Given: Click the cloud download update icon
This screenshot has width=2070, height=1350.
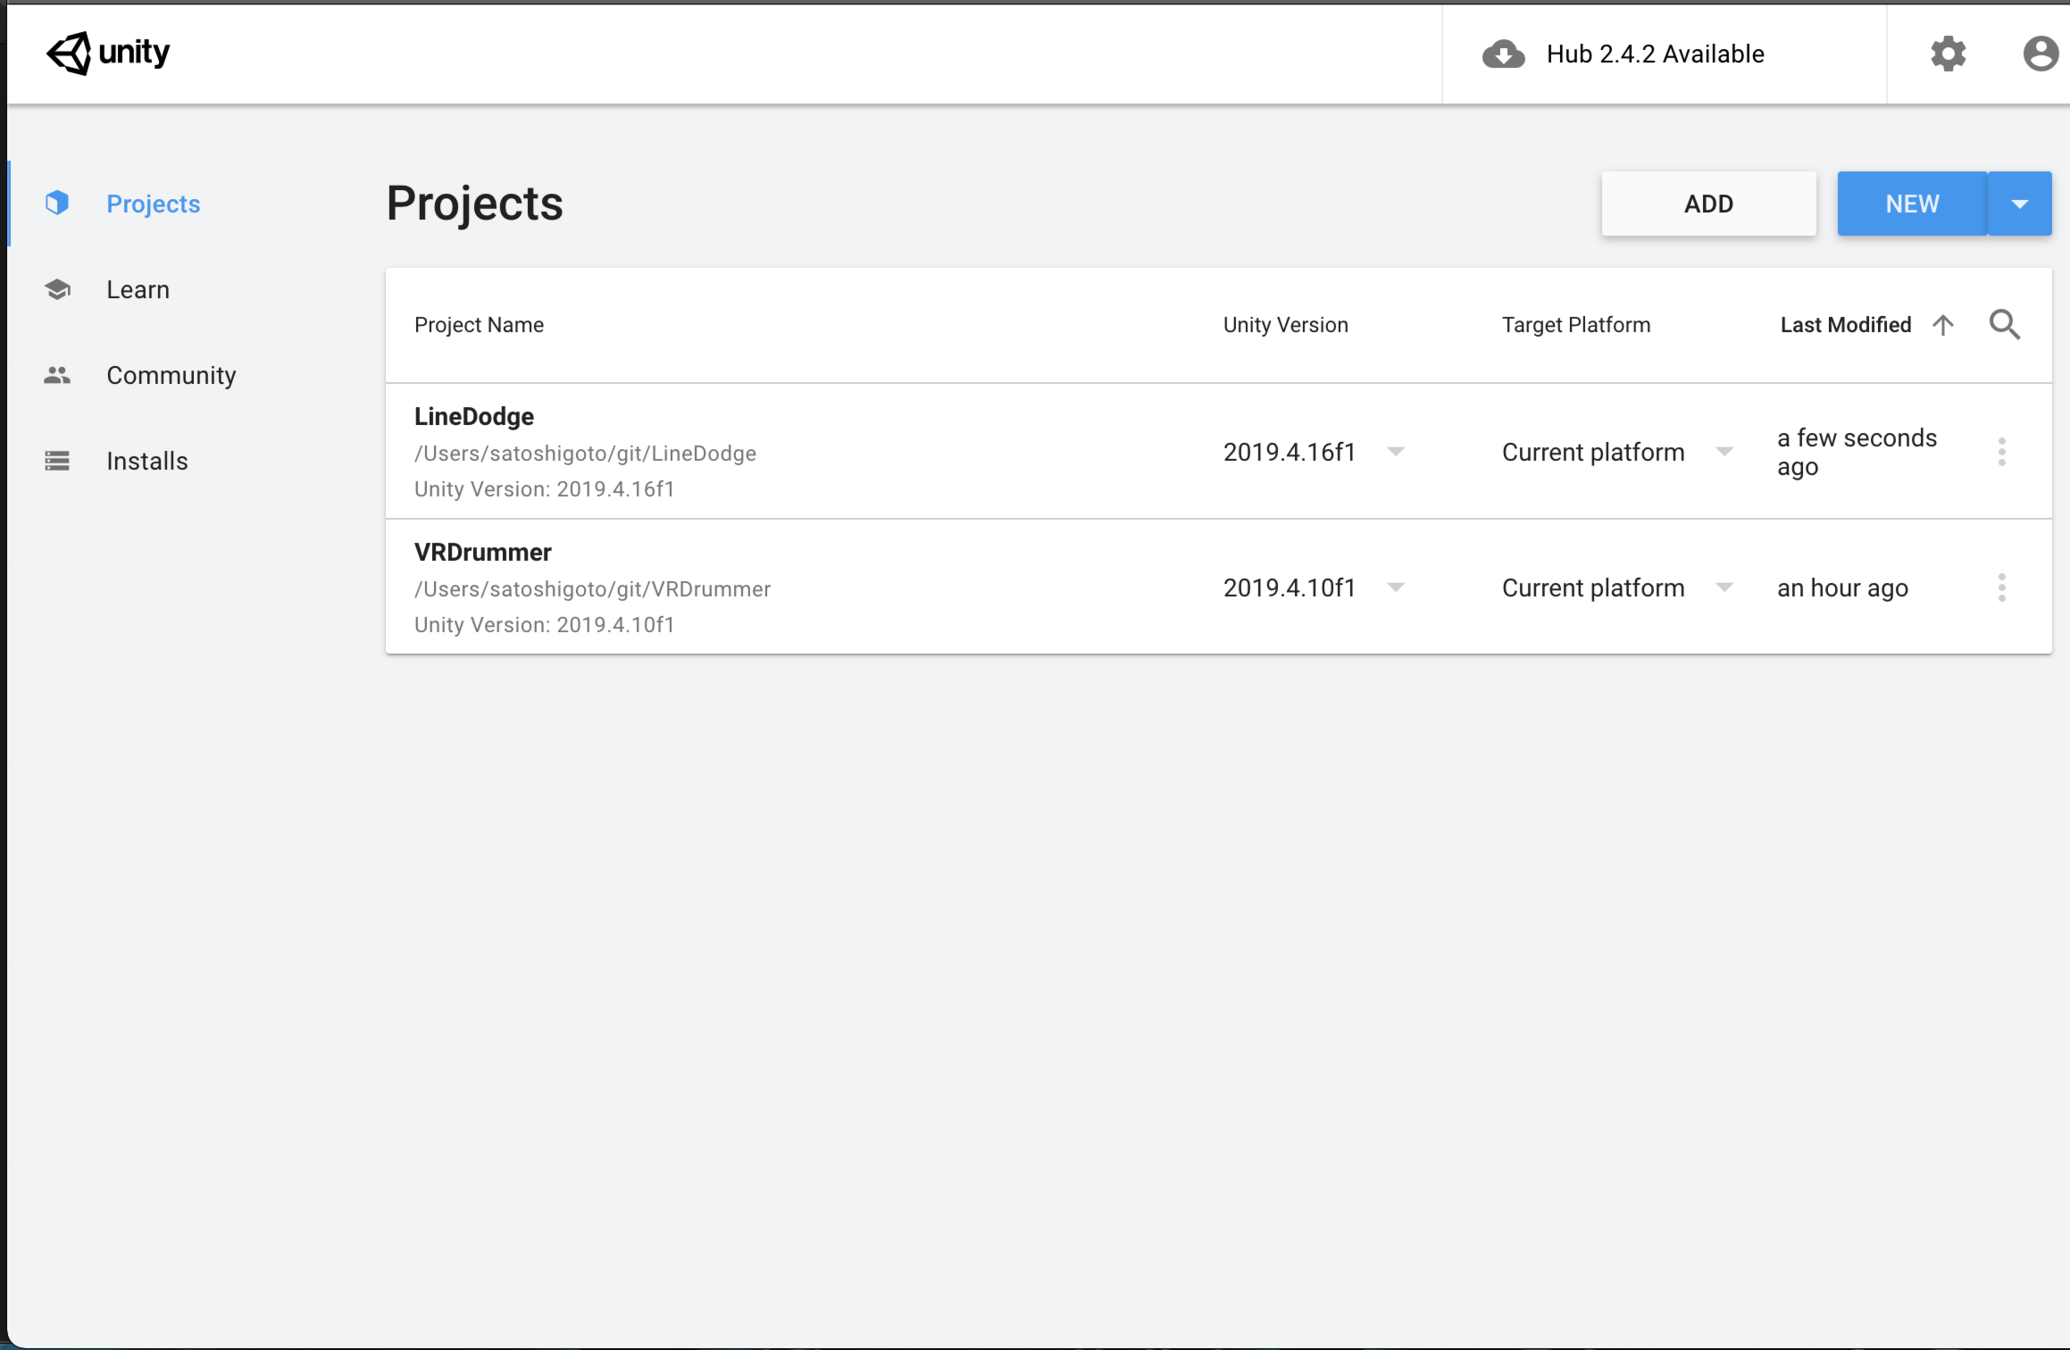Looking at the screenshot, I should [x=1503, y=54].
